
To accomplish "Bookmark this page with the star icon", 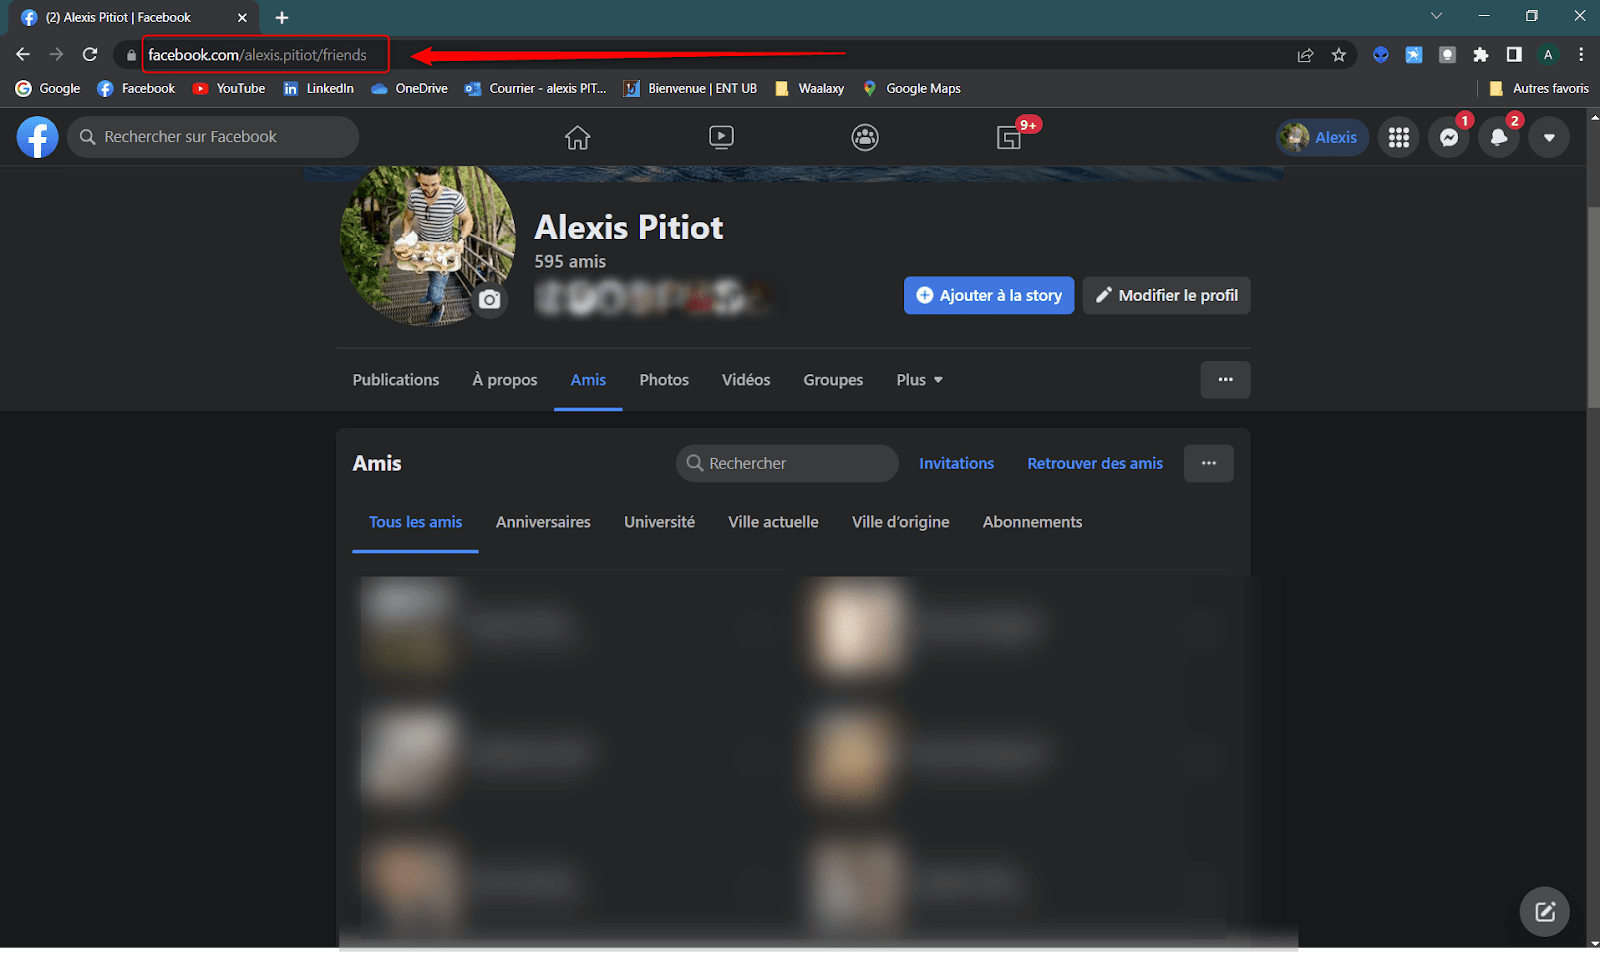I will [1339, 55].
